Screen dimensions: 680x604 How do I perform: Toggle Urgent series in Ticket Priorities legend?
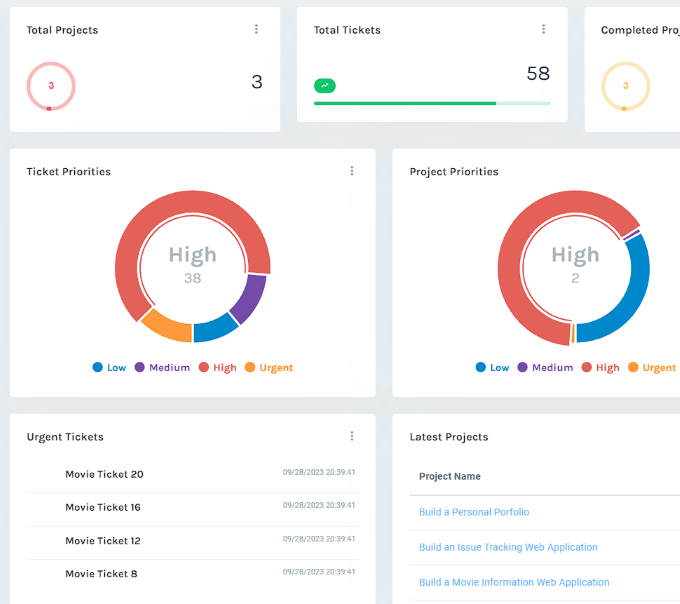268,368
